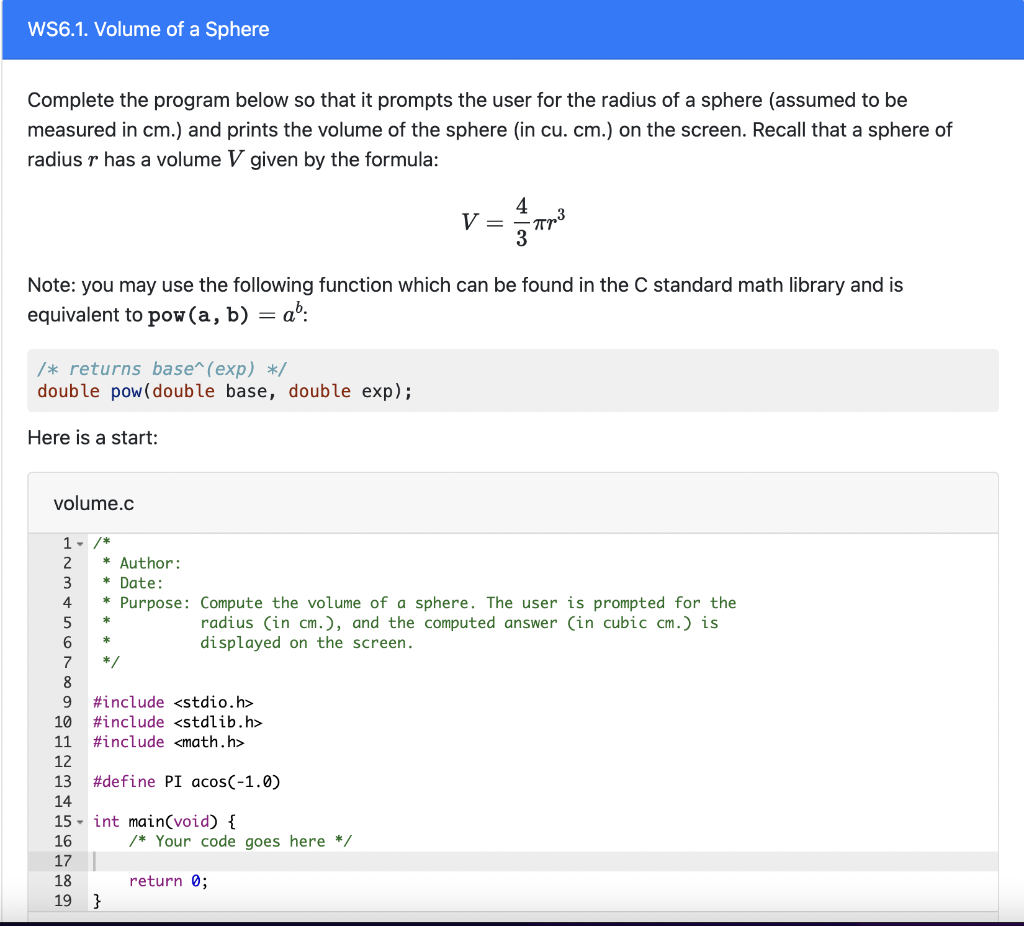The height and width of the screenshot is (926, 1024).
Task: Click the closing brace on line 19
Action: 96,900
